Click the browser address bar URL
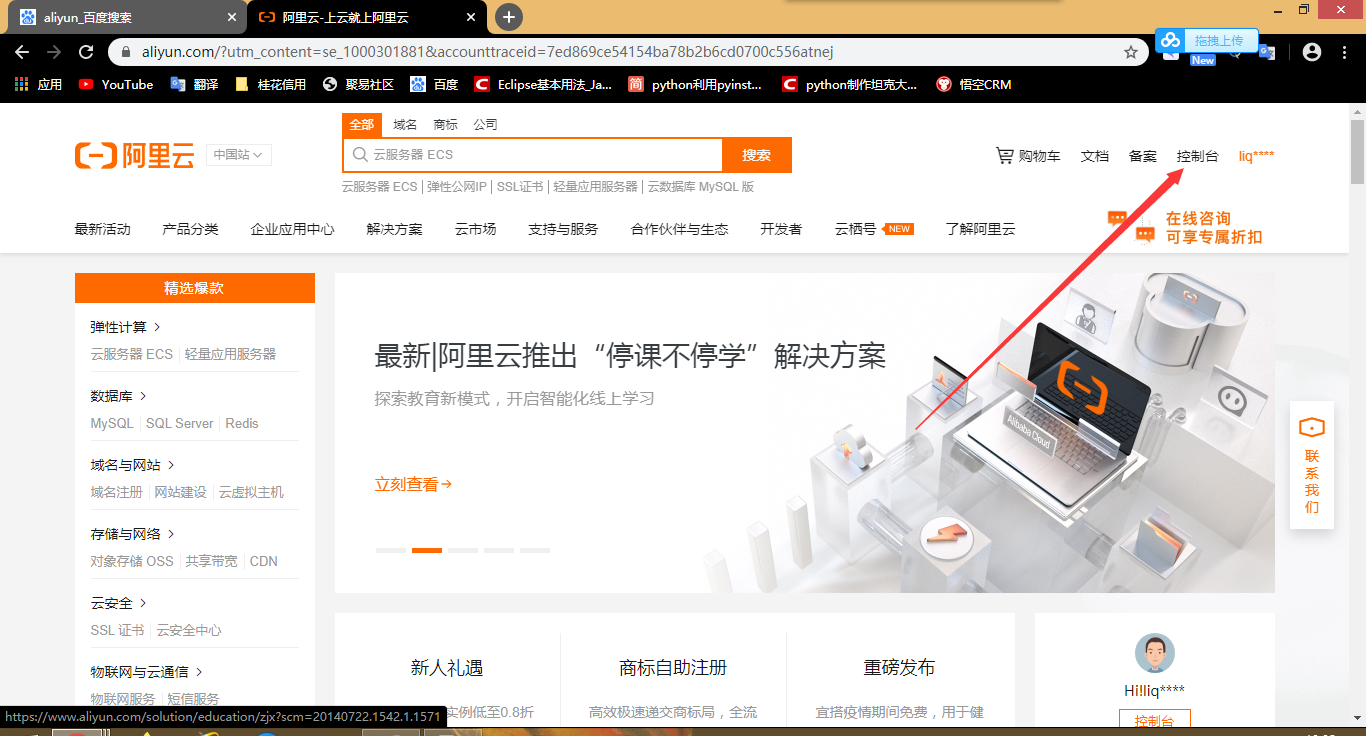Screen dimensions: 1366x736 (488, 52)
